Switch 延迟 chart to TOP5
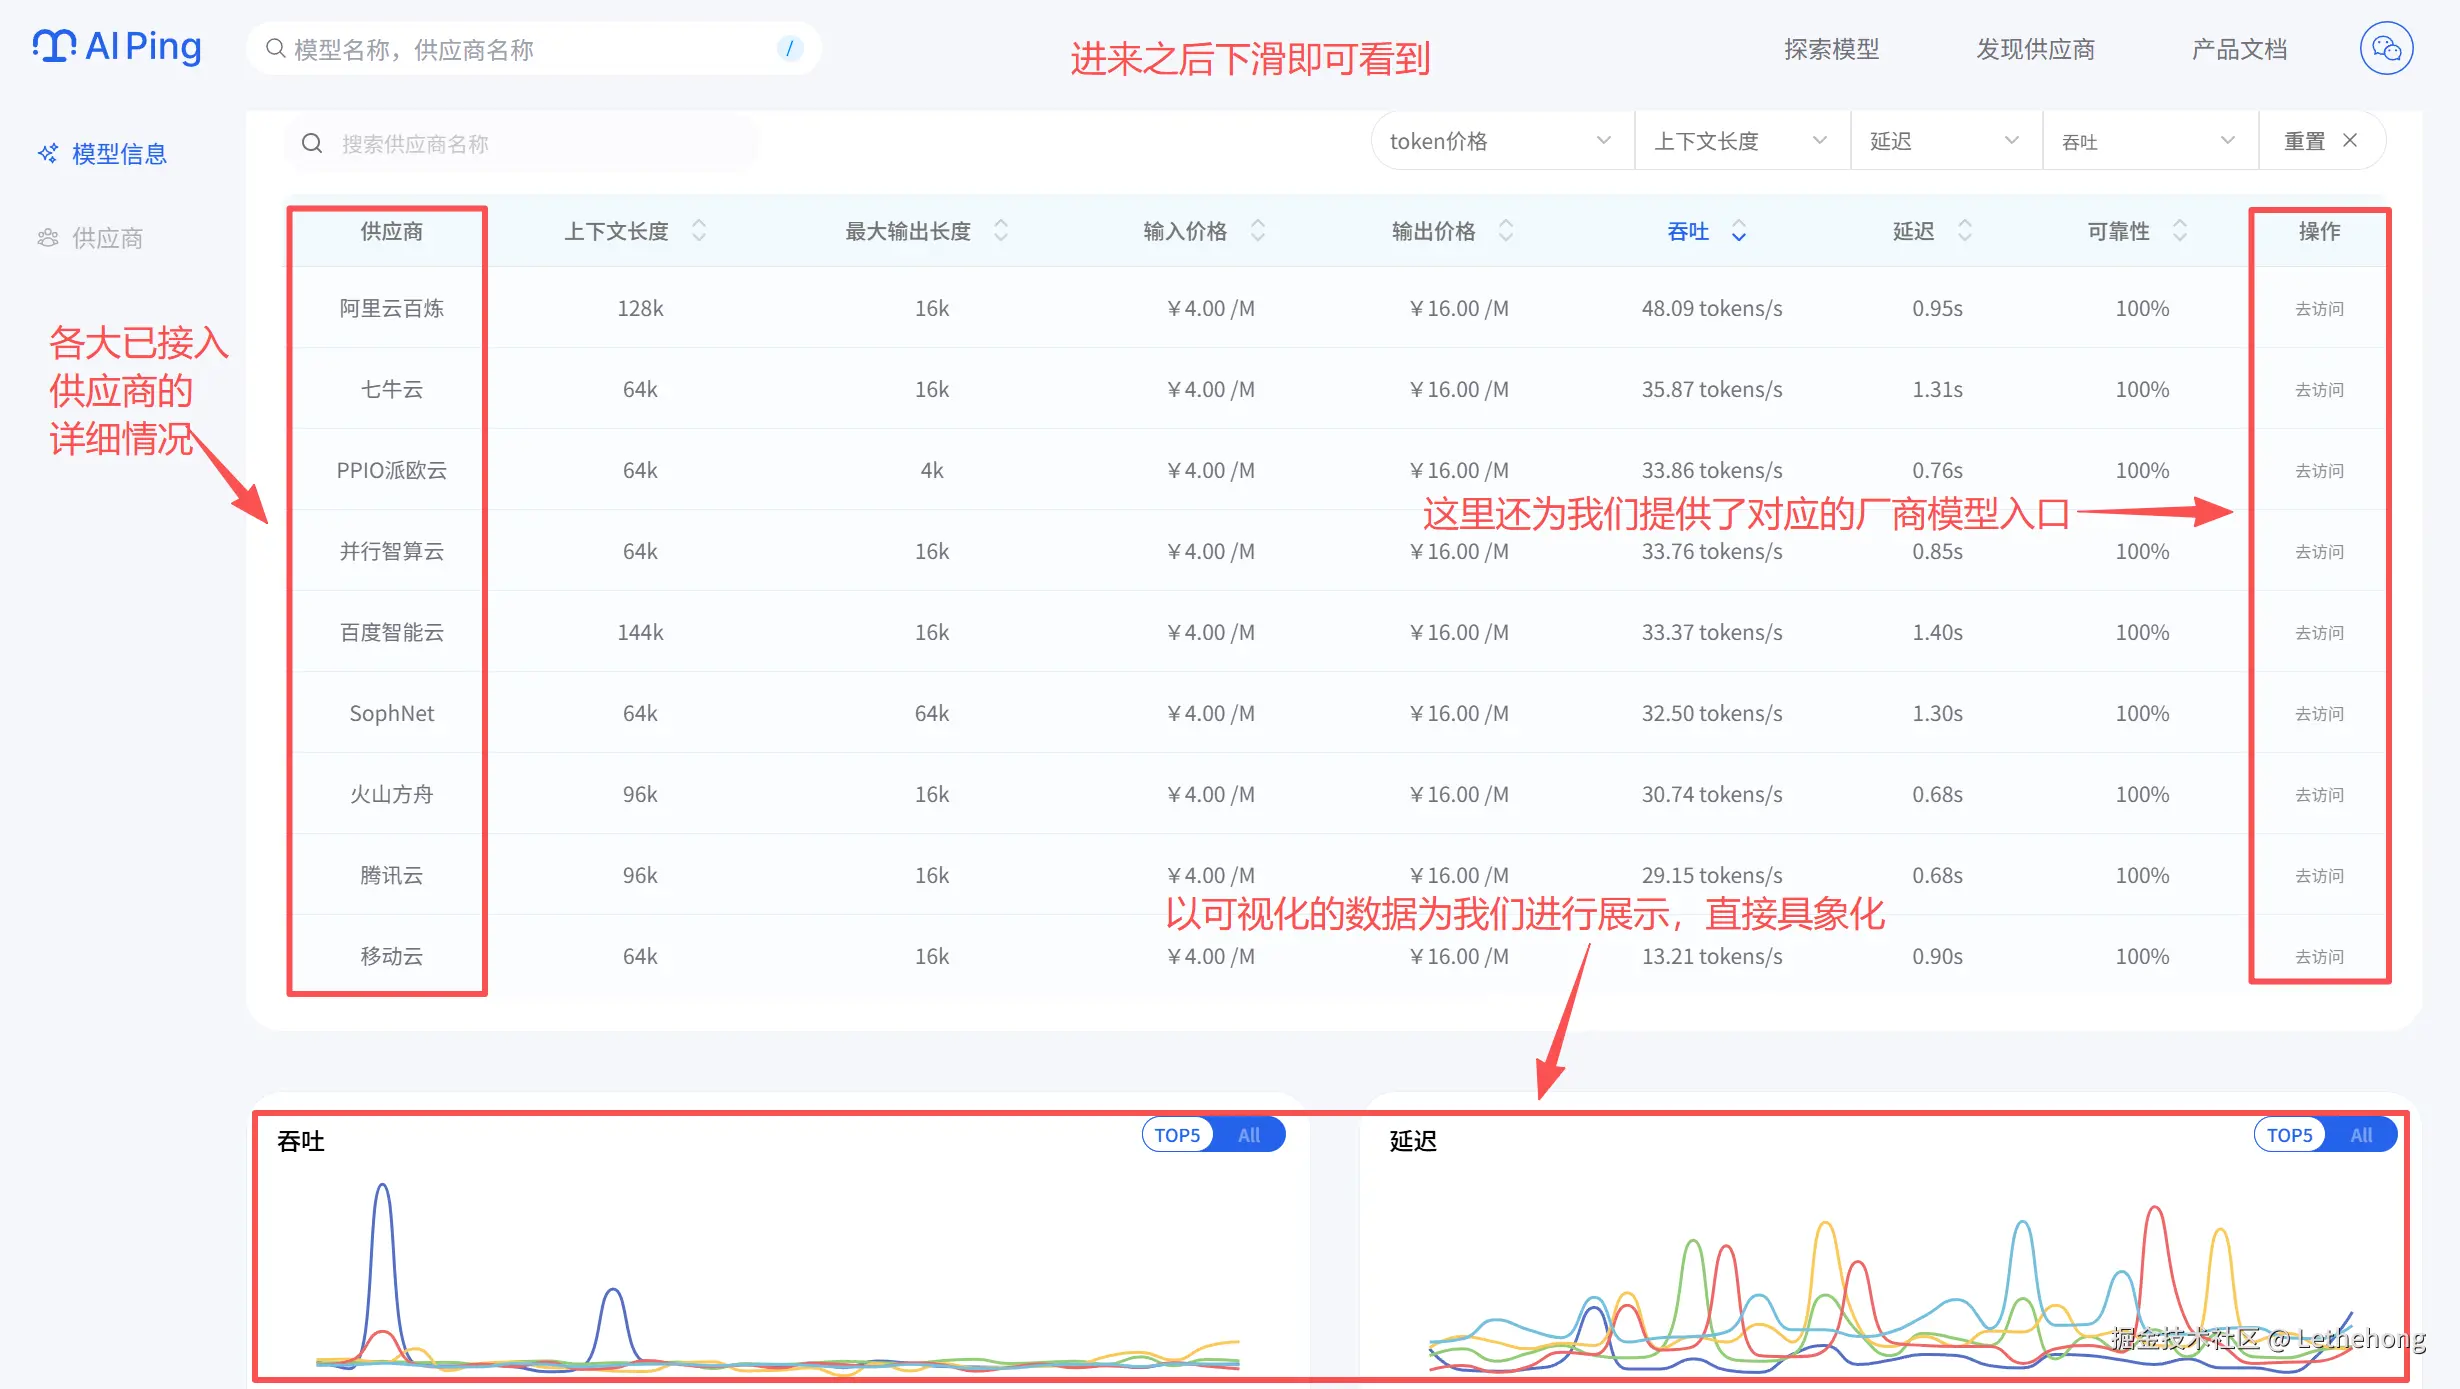Image resolution: width=2460 pixels, height=1389 pixels. point(2289,1135)
